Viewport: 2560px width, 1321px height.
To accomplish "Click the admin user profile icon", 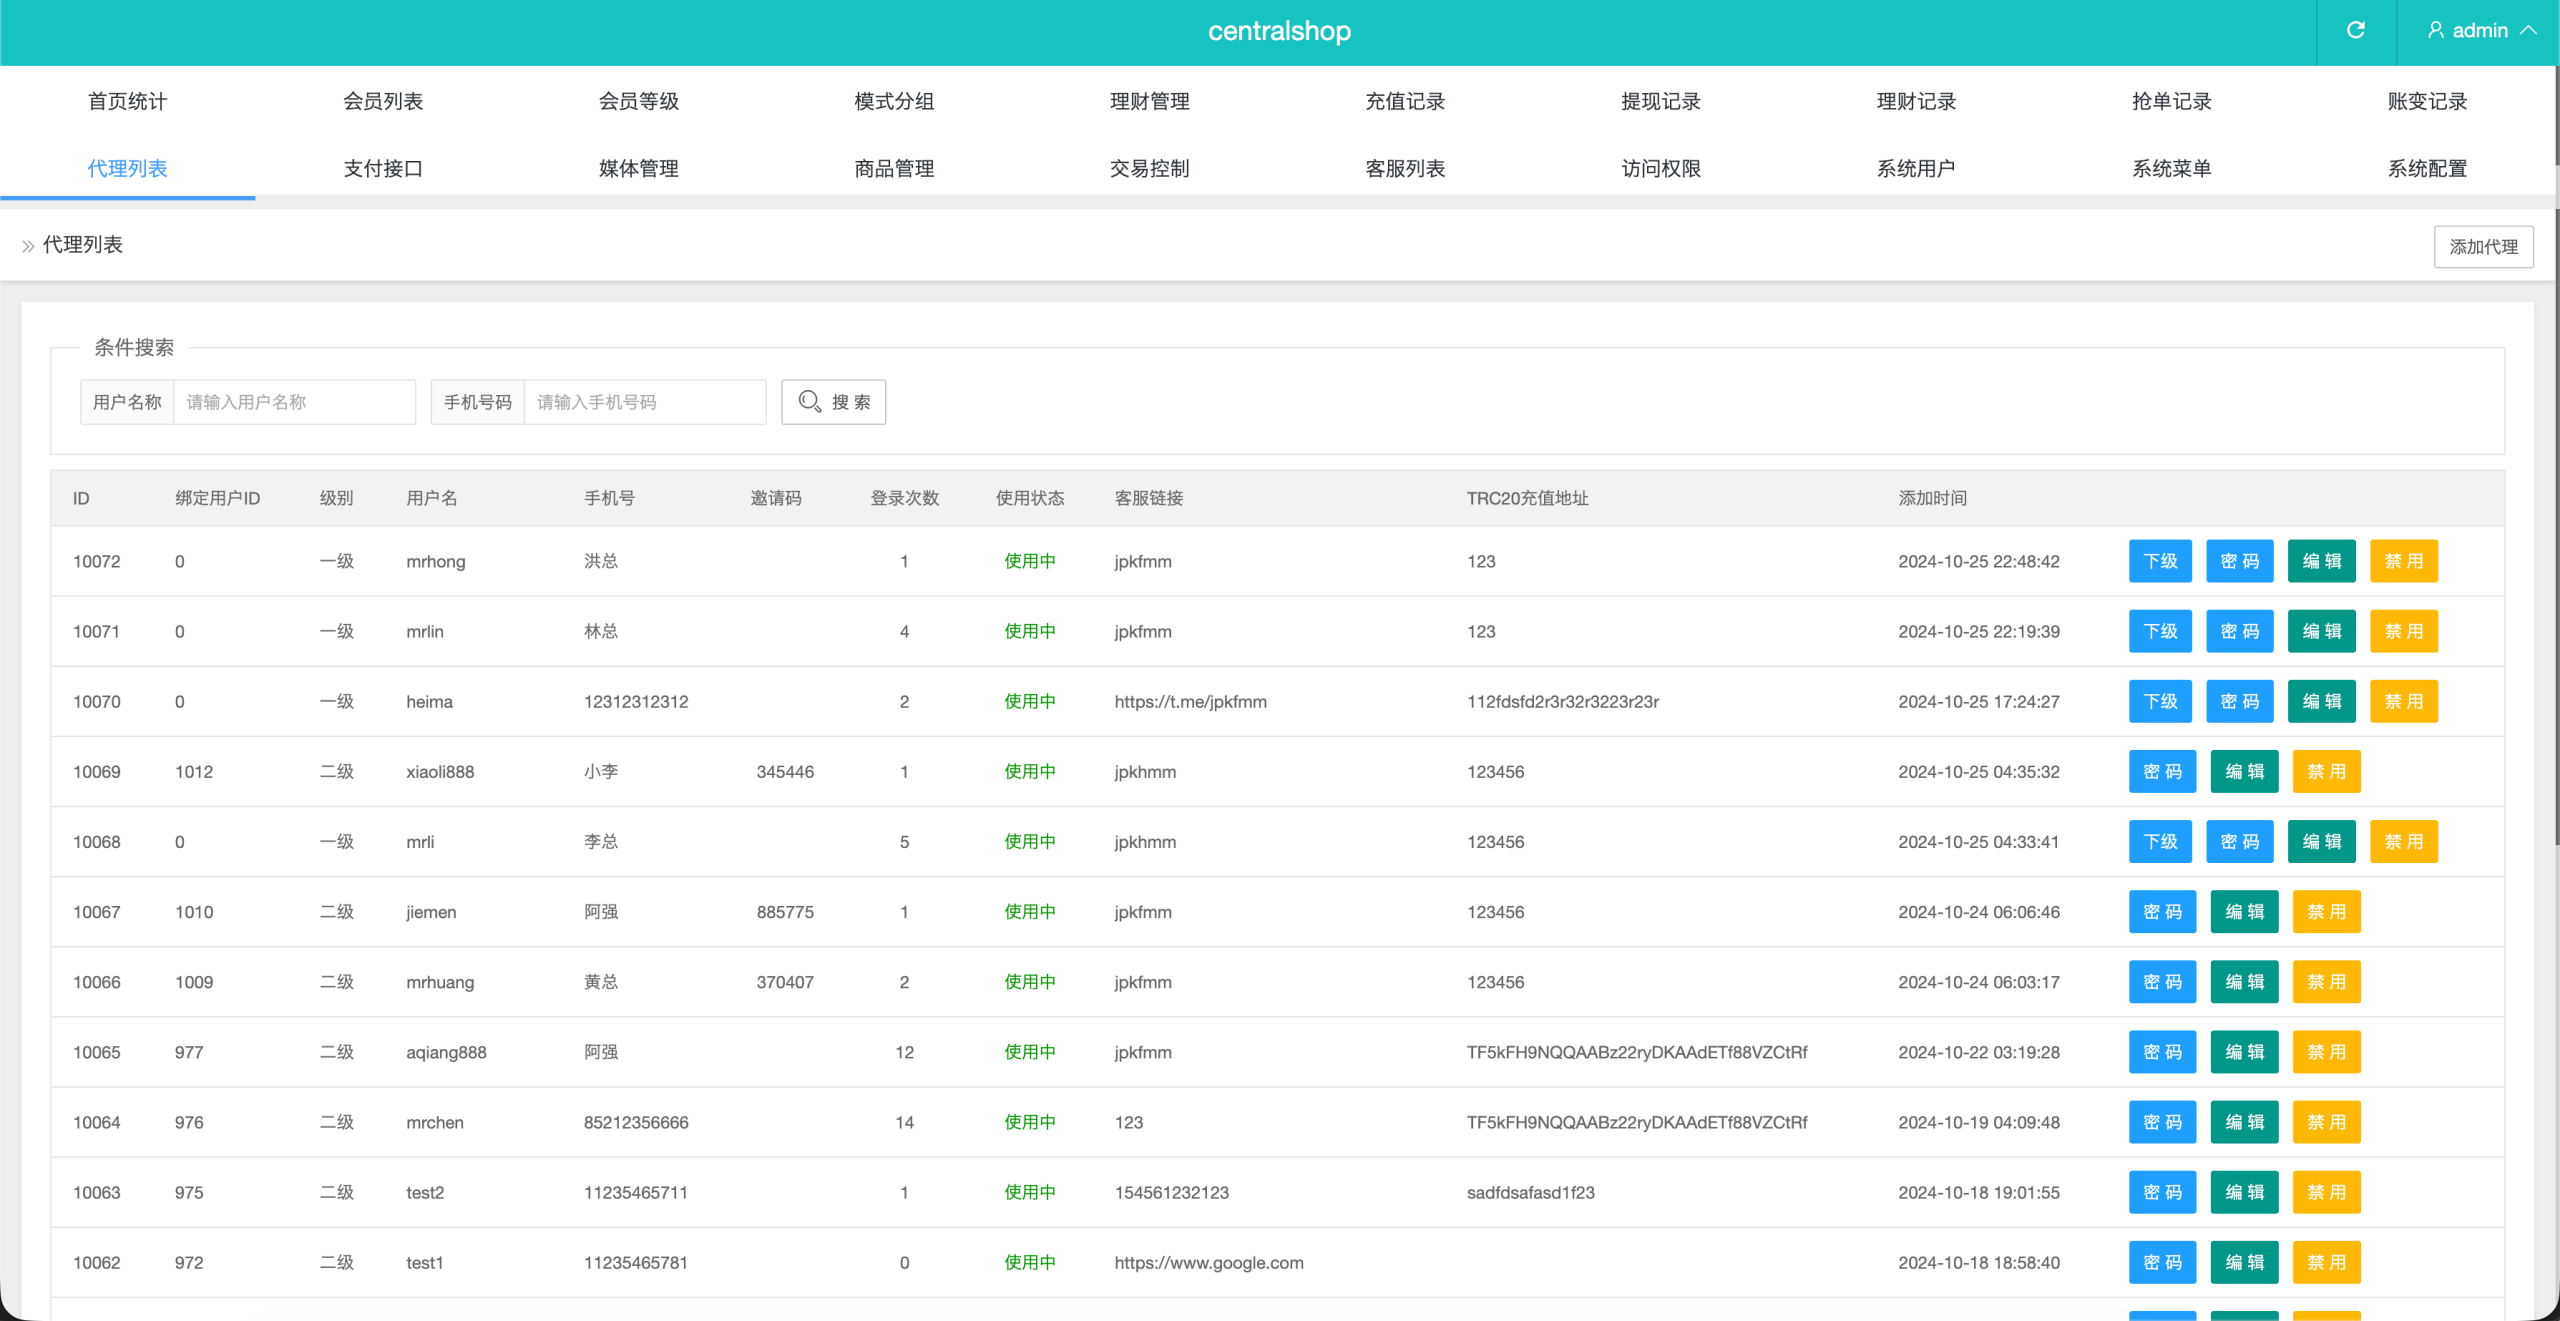I will (2435, 30).
